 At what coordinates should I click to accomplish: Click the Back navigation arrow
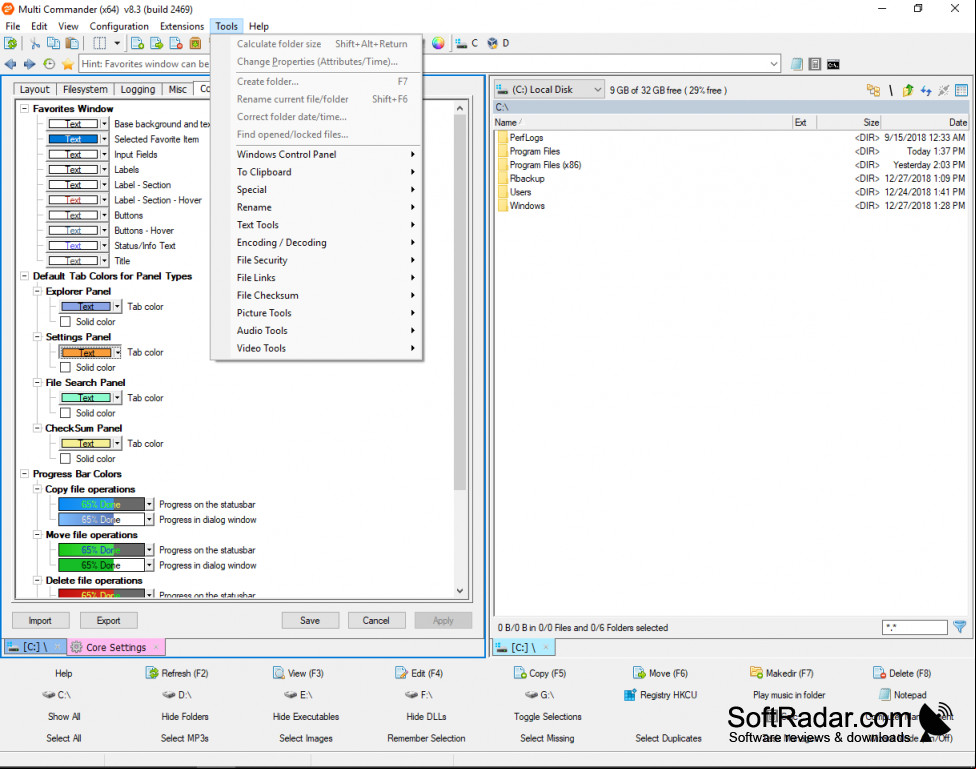11,64
